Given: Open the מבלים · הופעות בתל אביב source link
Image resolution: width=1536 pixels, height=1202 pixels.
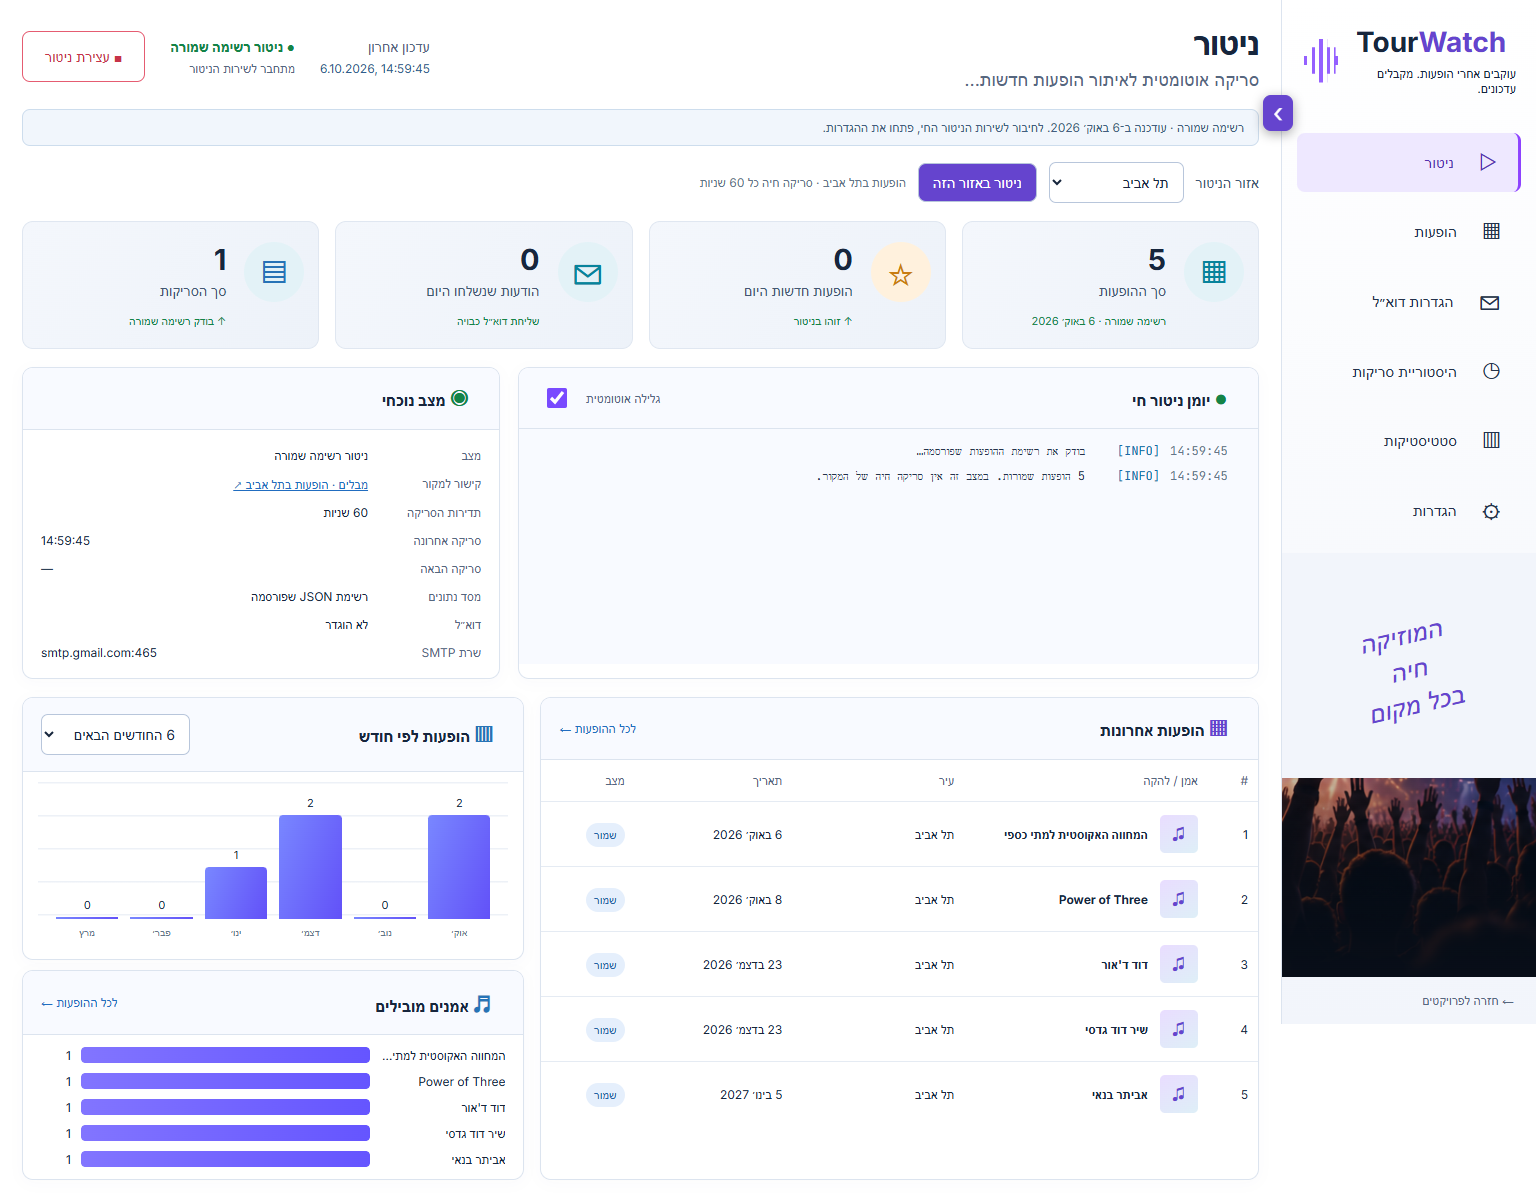Looking at the screenshot, I should [300, 485].
